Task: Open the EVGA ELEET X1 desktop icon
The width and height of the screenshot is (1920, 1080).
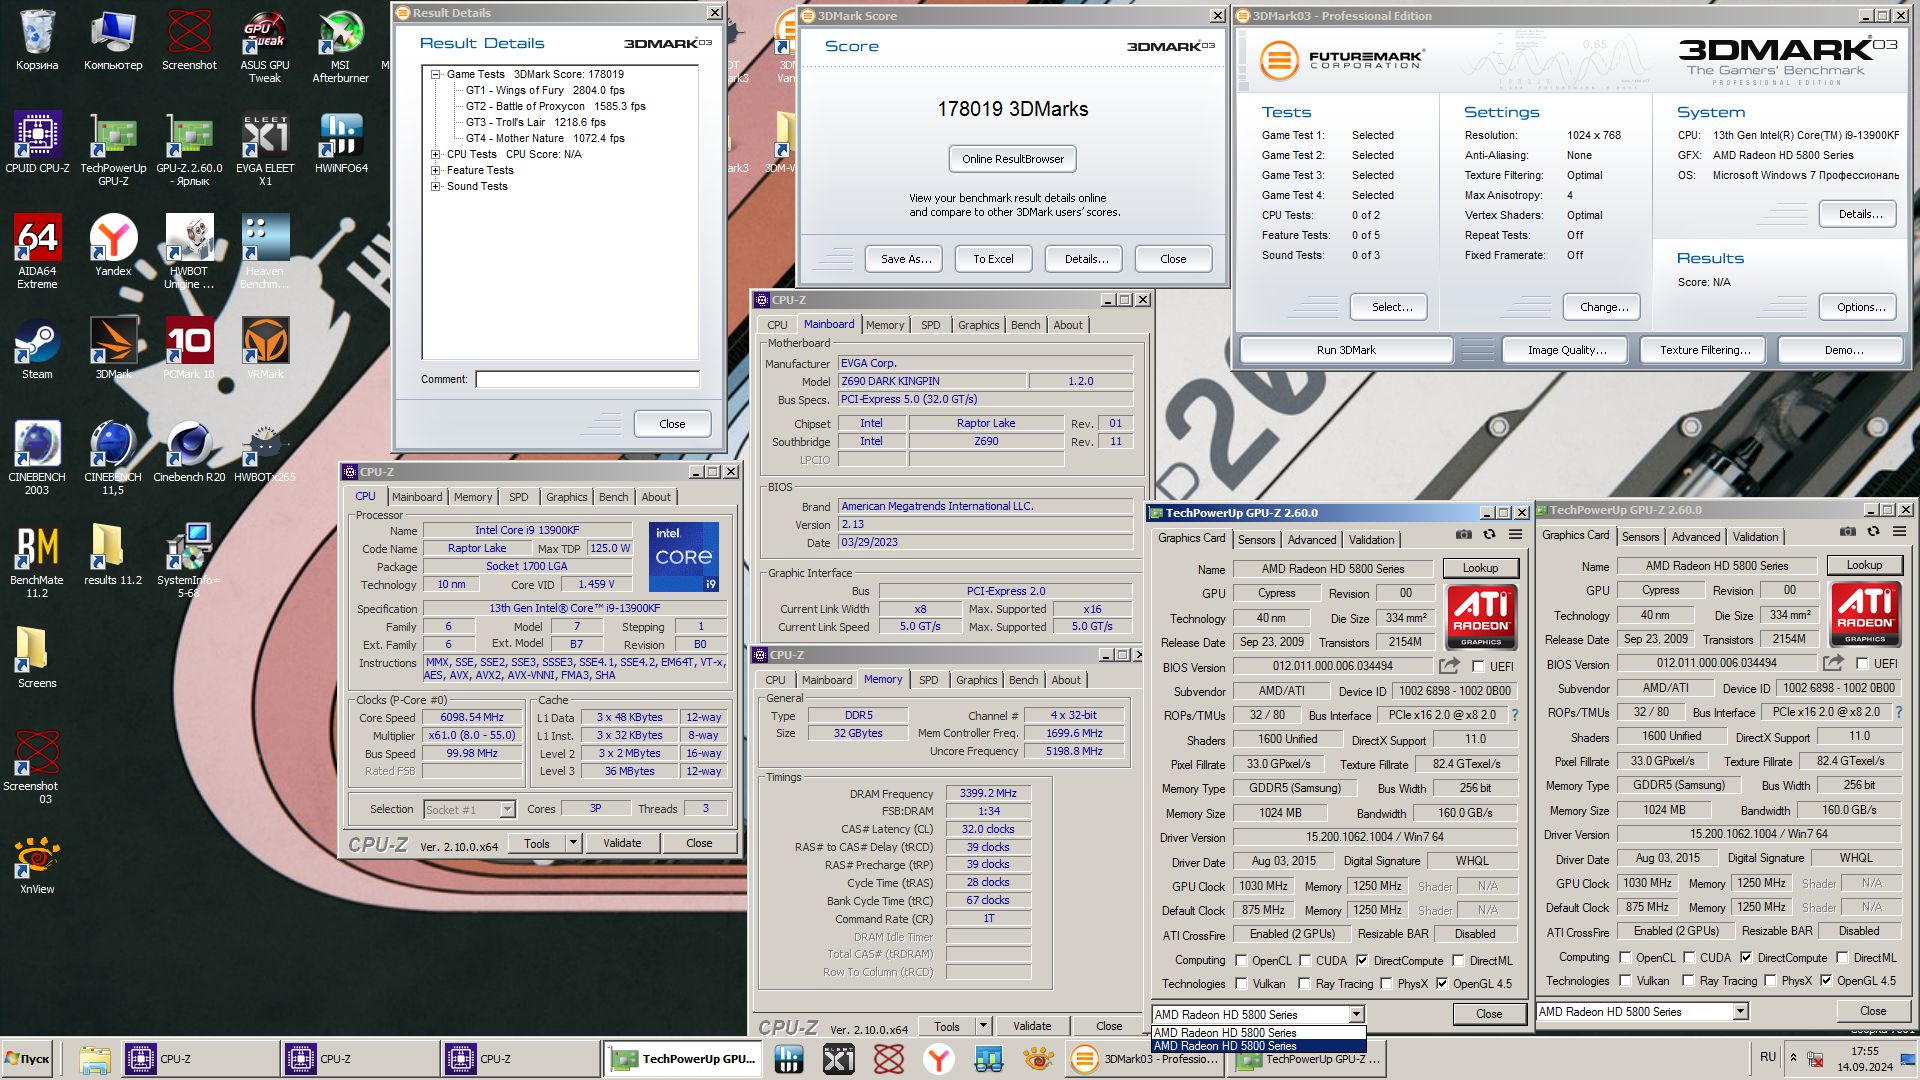Action: (x=265, y=148)
